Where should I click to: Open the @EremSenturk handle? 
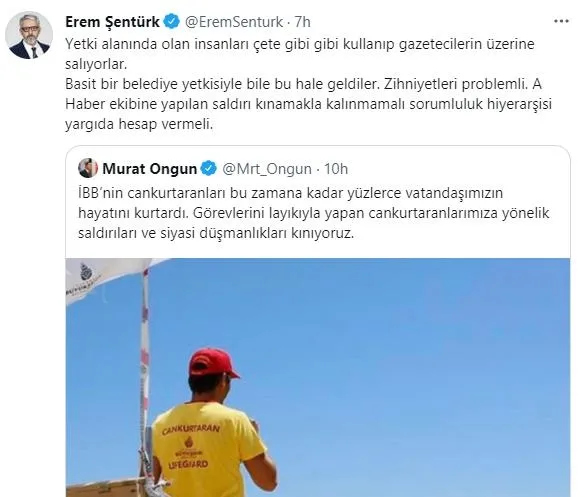click(234, 22)
